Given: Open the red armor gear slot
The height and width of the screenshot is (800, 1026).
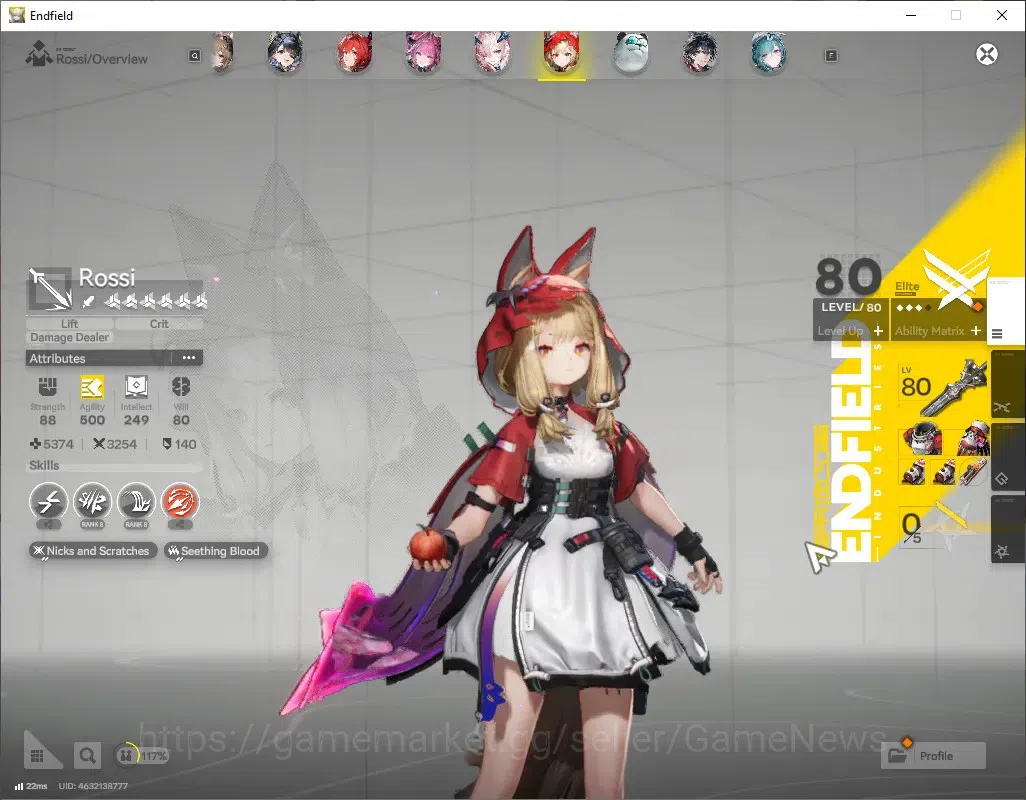Looking at the screenshot, I should 921,438.
